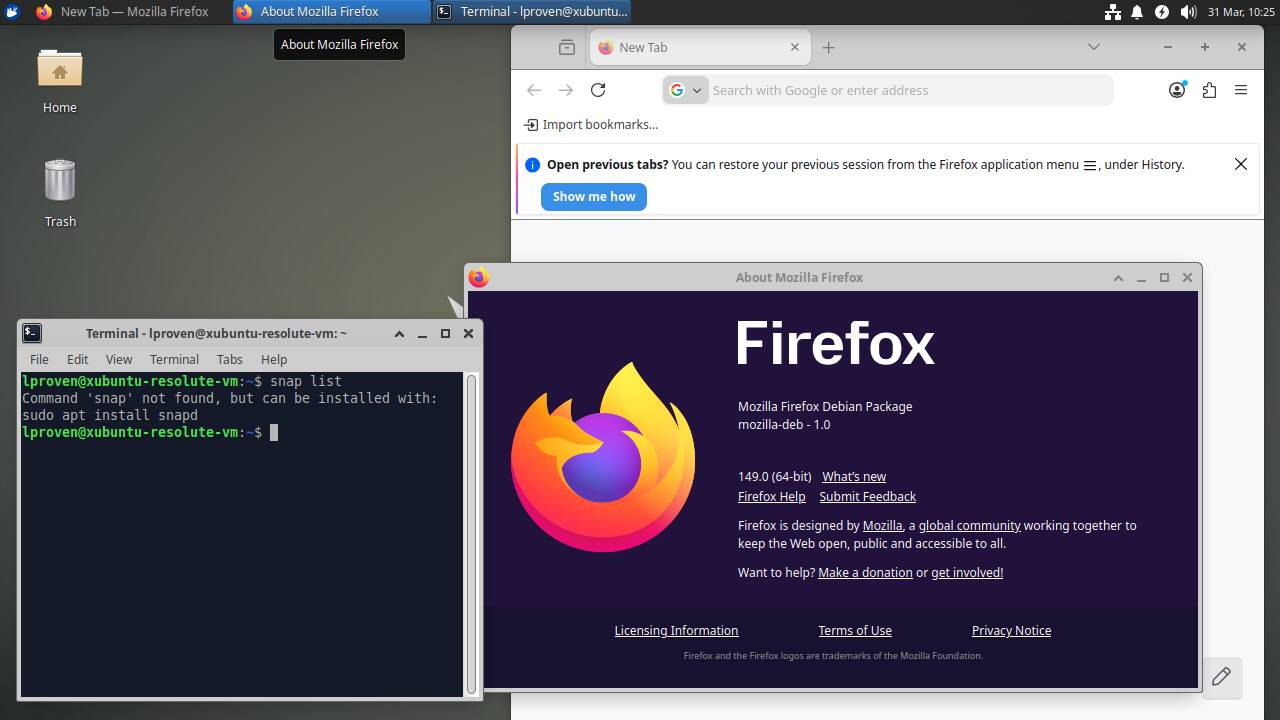Open the Terminal menu in terminal menubar
Image resolution: width=1280 pixels, height=720 pixels.
(174, 359)
